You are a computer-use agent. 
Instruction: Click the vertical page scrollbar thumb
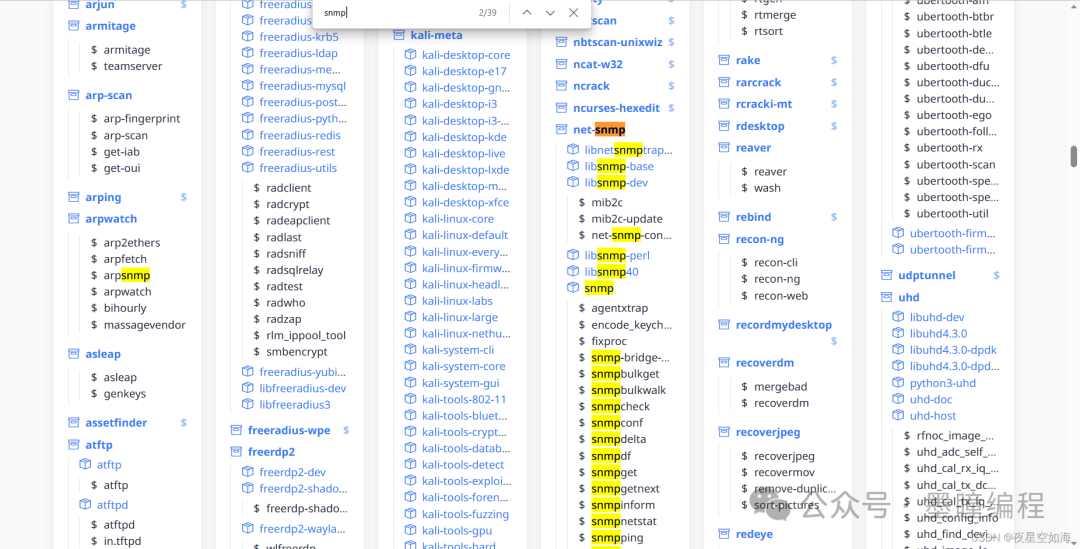click(x=1073, y=156)
